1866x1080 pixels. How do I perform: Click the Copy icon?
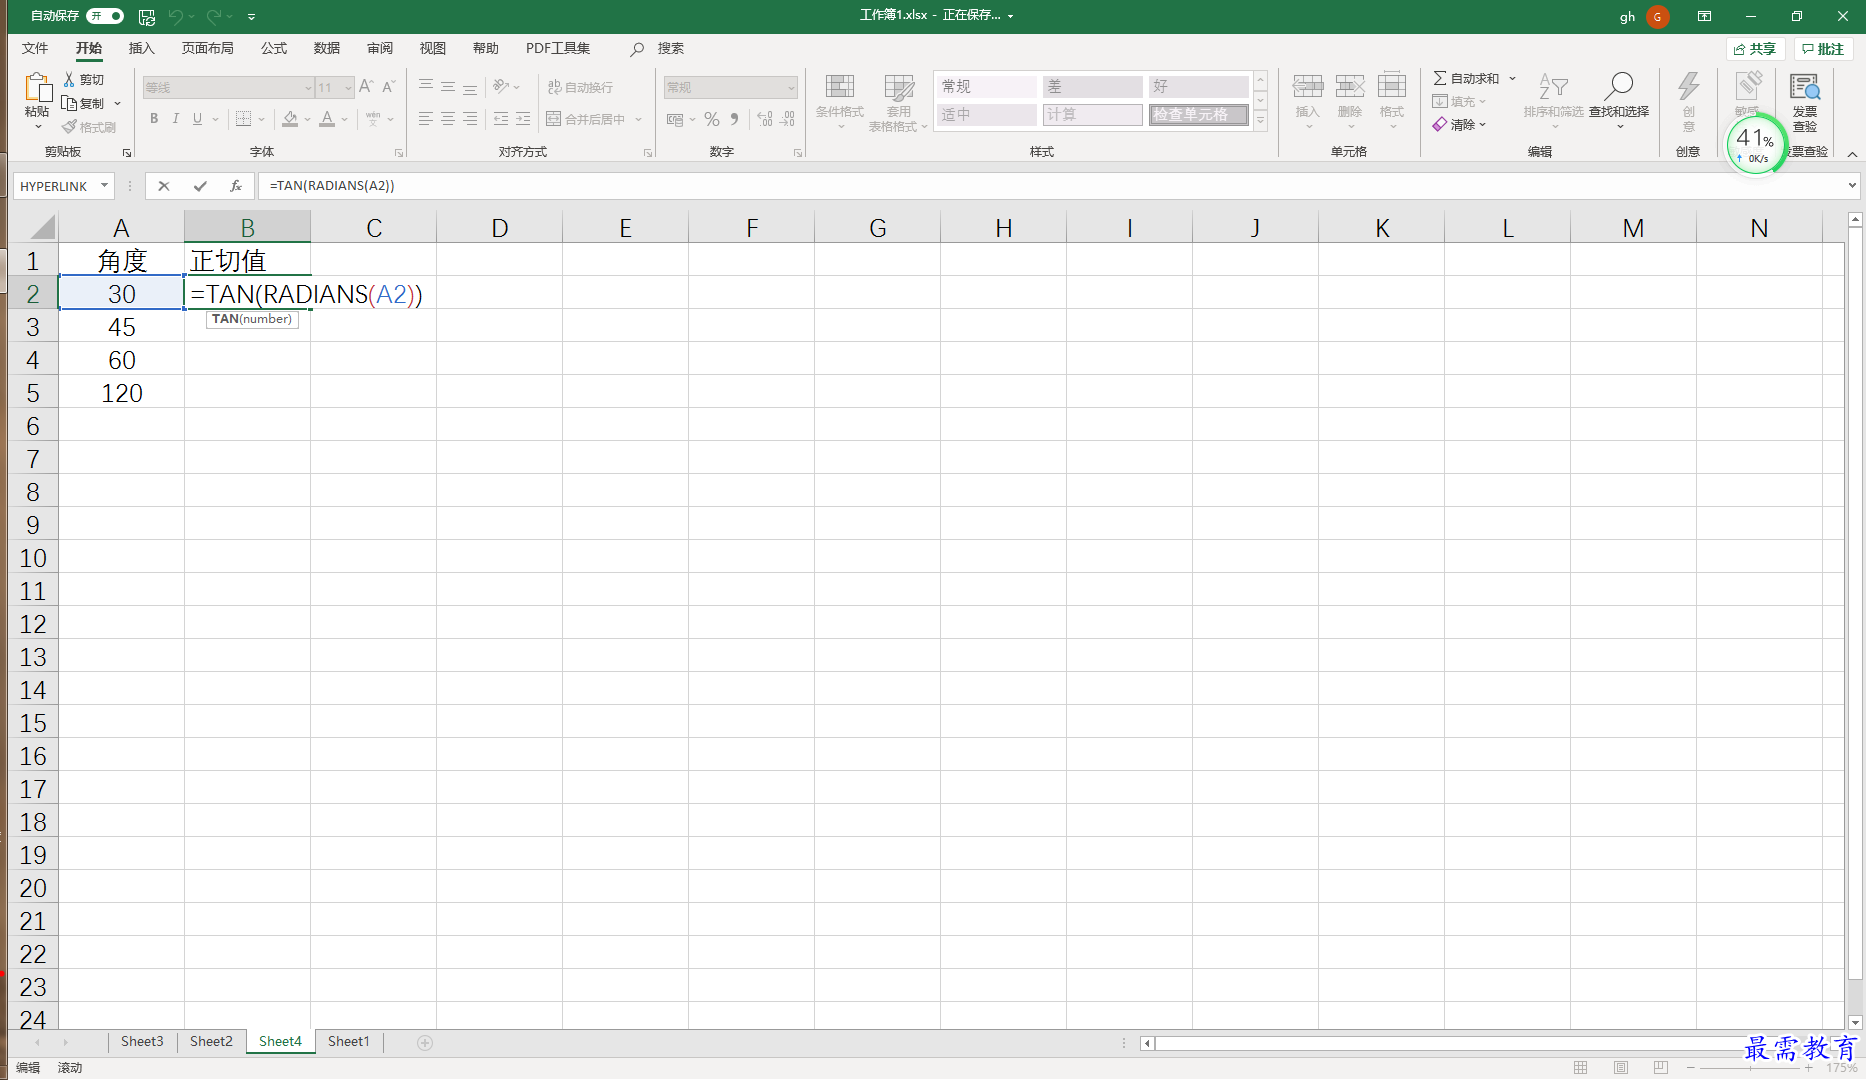tap(69, 103)
